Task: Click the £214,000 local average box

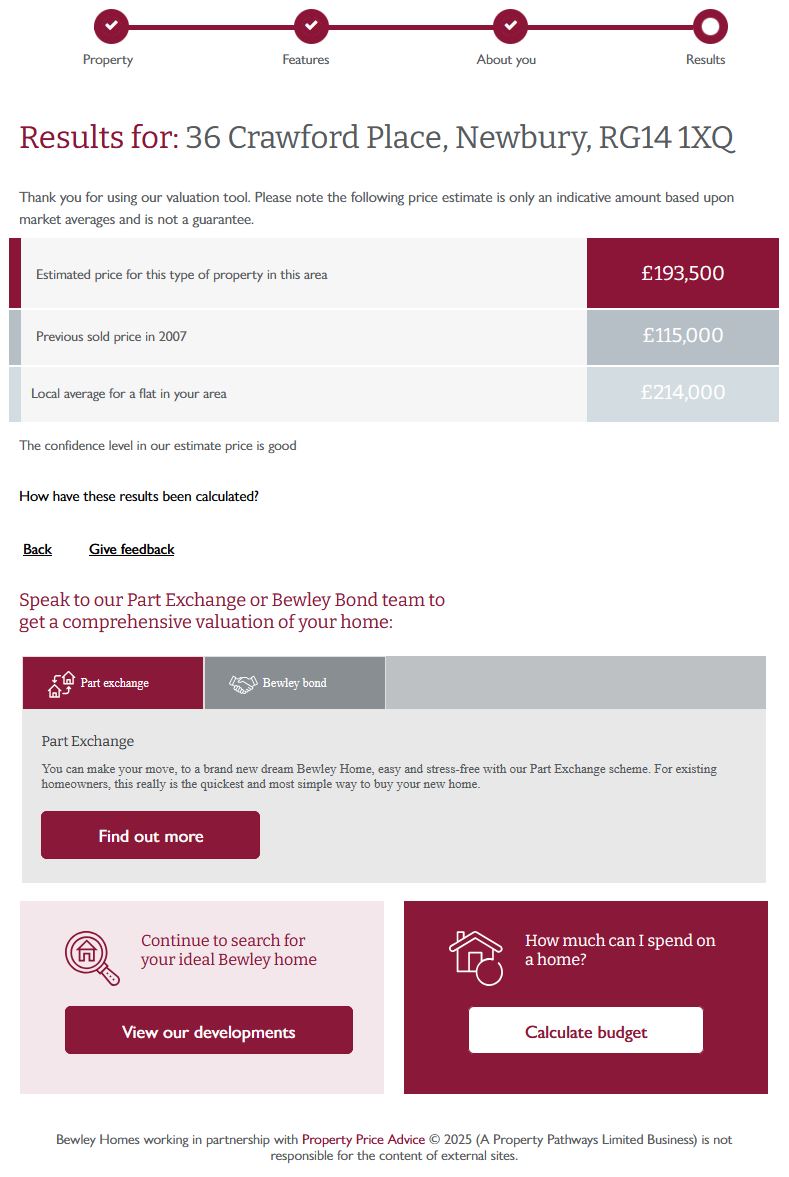Action: [682, 393]
